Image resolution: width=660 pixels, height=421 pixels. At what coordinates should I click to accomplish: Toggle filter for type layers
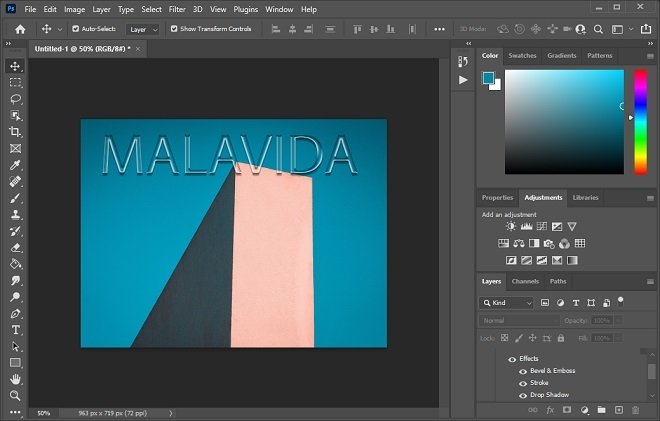576,303
